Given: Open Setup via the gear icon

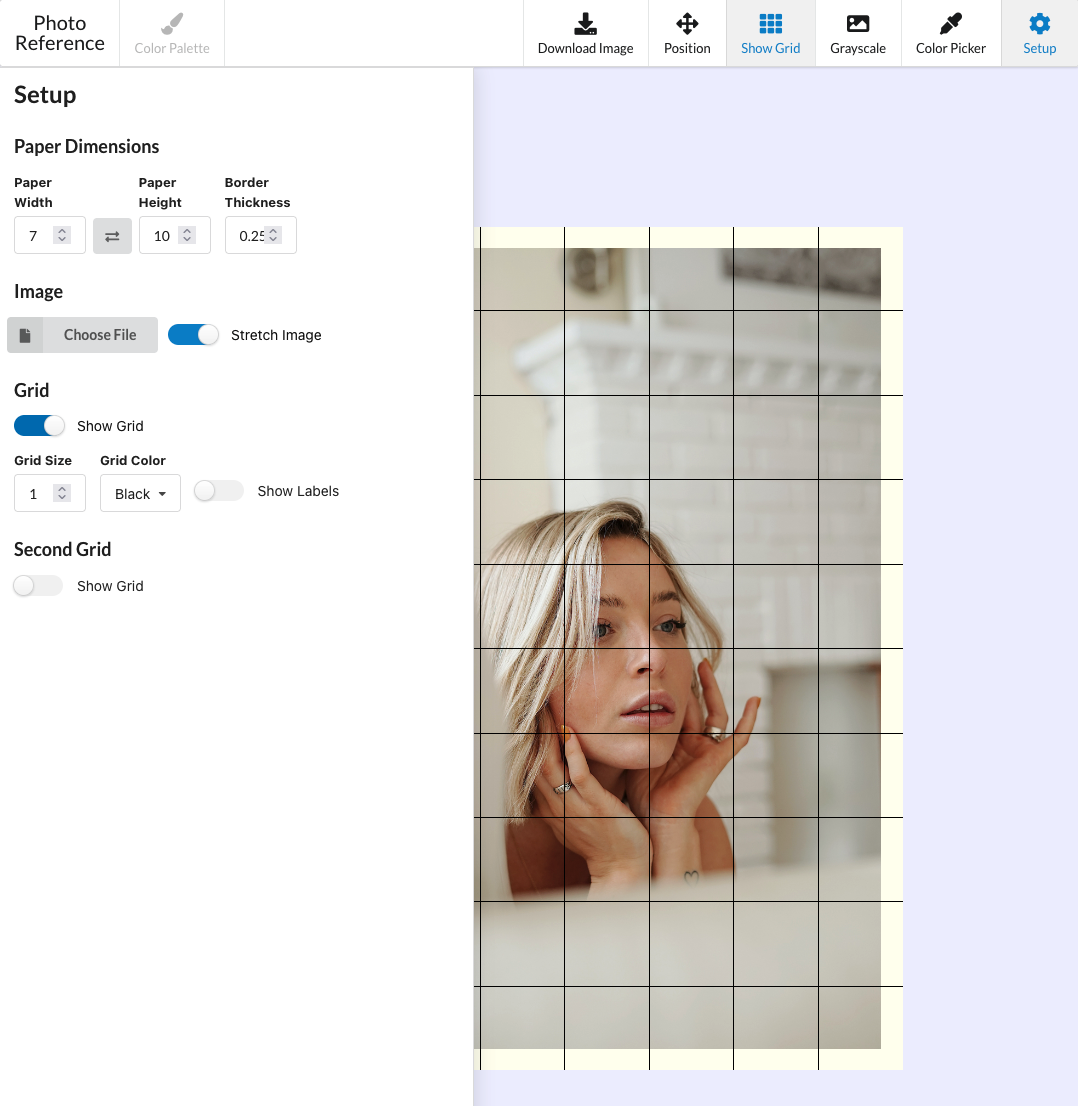Looking at the screenshot, I should tap(1039, 24).
